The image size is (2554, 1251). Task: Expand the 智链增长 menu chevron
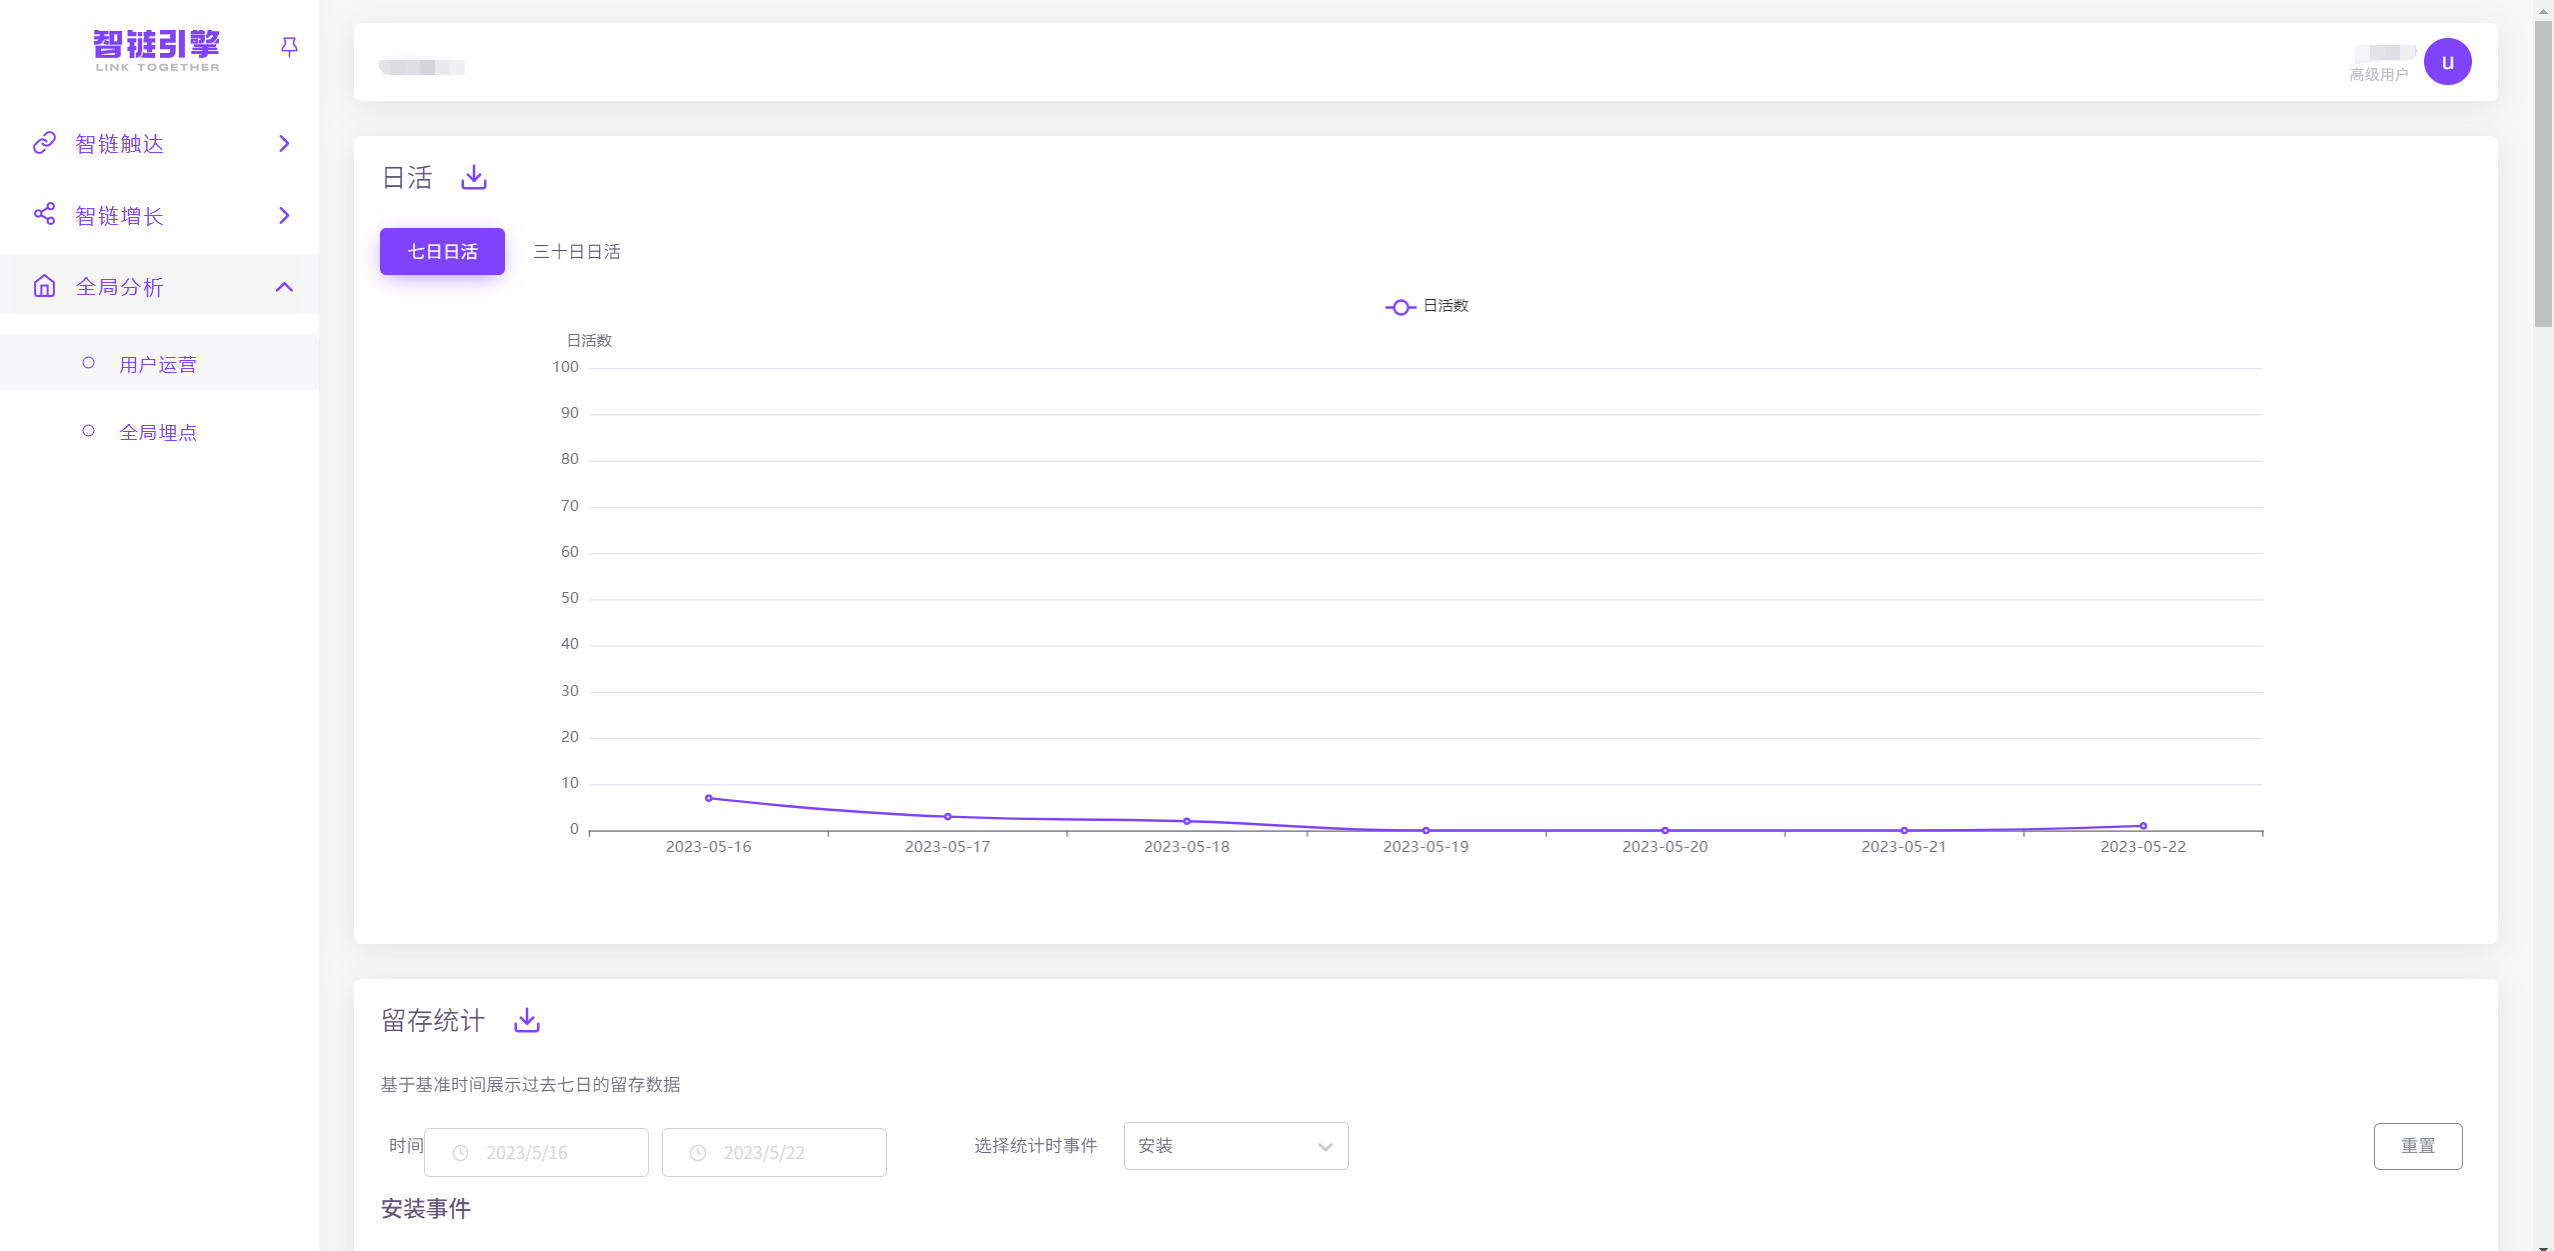tap(284, 216)
